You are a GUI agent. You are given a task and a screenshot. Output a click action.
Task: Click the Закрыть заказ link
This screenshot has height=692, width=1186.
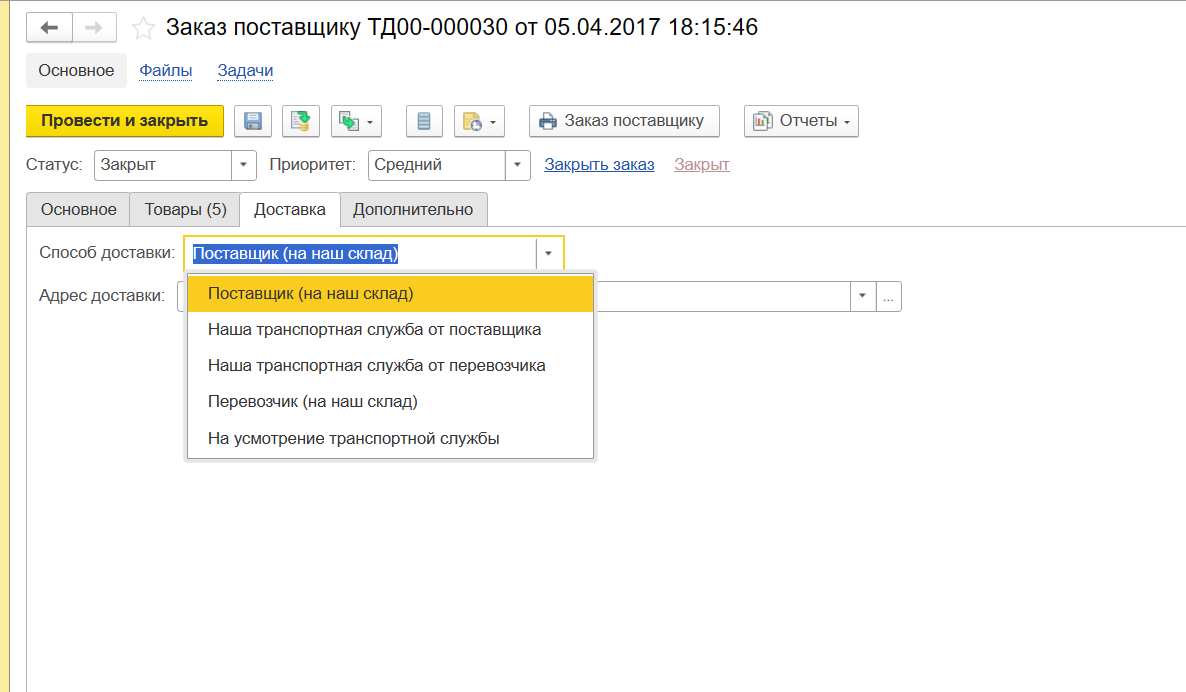pos(599,165)
